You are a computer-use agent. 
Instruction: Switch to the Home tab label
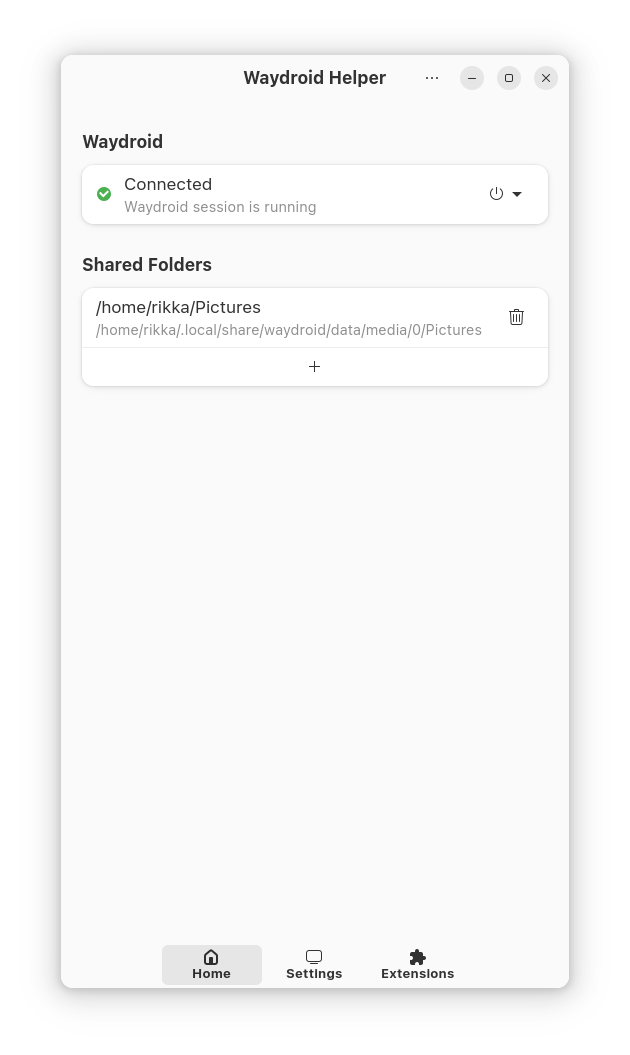(211, 974)
